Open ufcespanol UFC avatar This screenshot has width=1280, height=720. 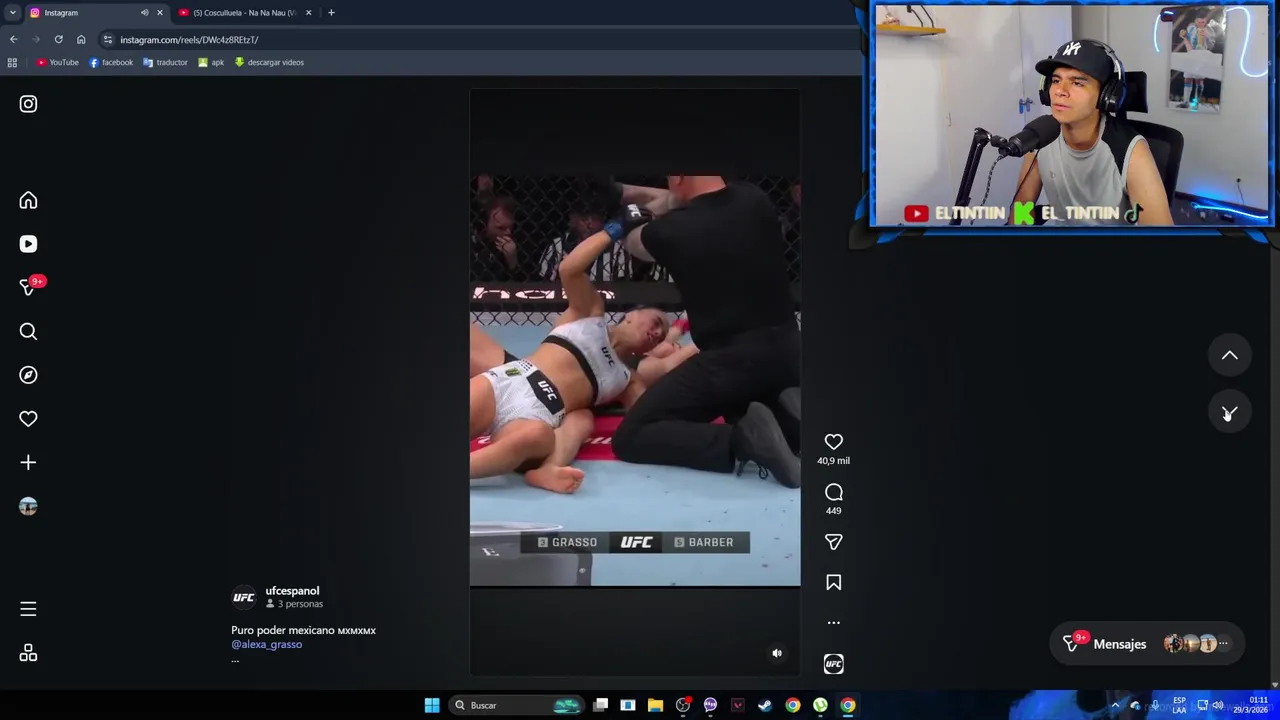[244, 597]
